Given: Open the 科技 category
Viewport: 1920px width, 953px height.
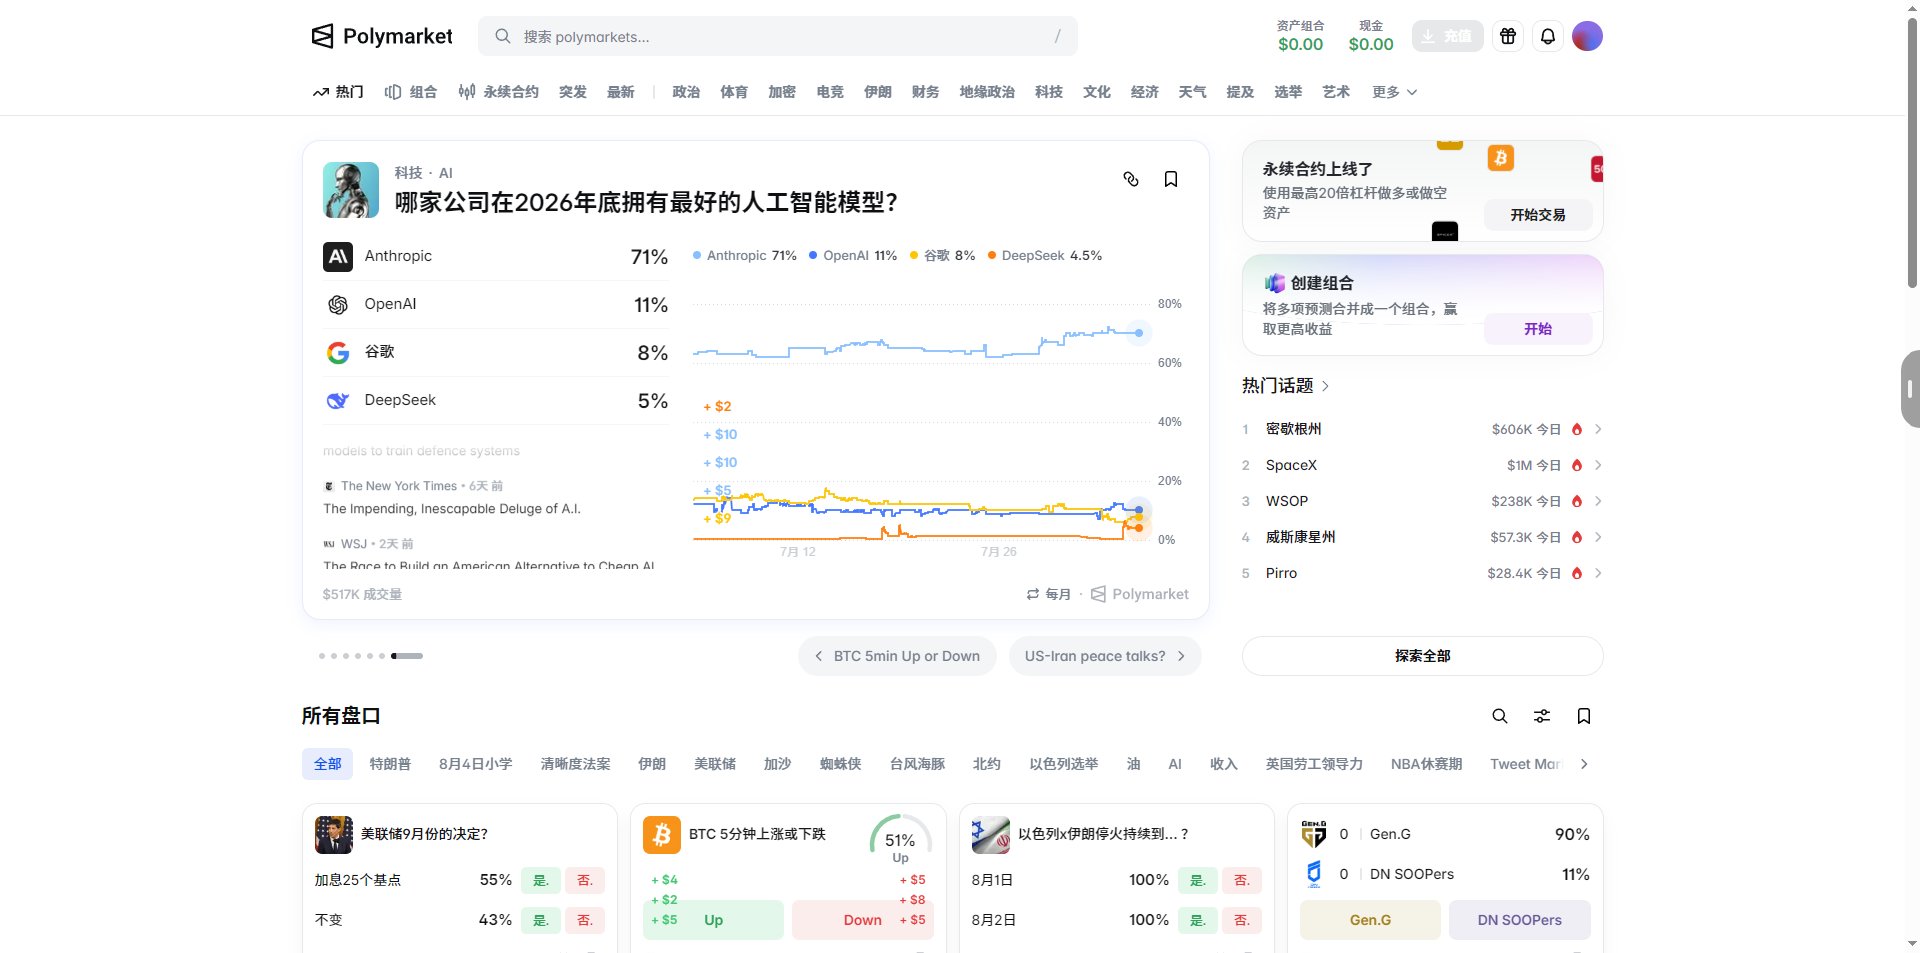Looking at the screenshot, I should click(x=1049, y=92).
